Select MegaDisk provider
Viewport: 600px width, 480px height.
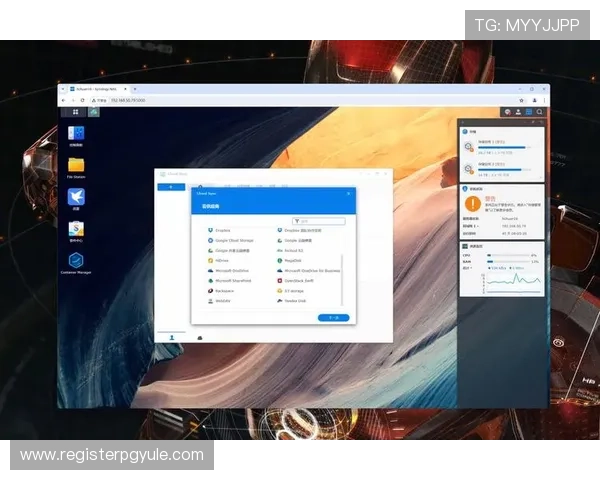click(x=289, y=261)
